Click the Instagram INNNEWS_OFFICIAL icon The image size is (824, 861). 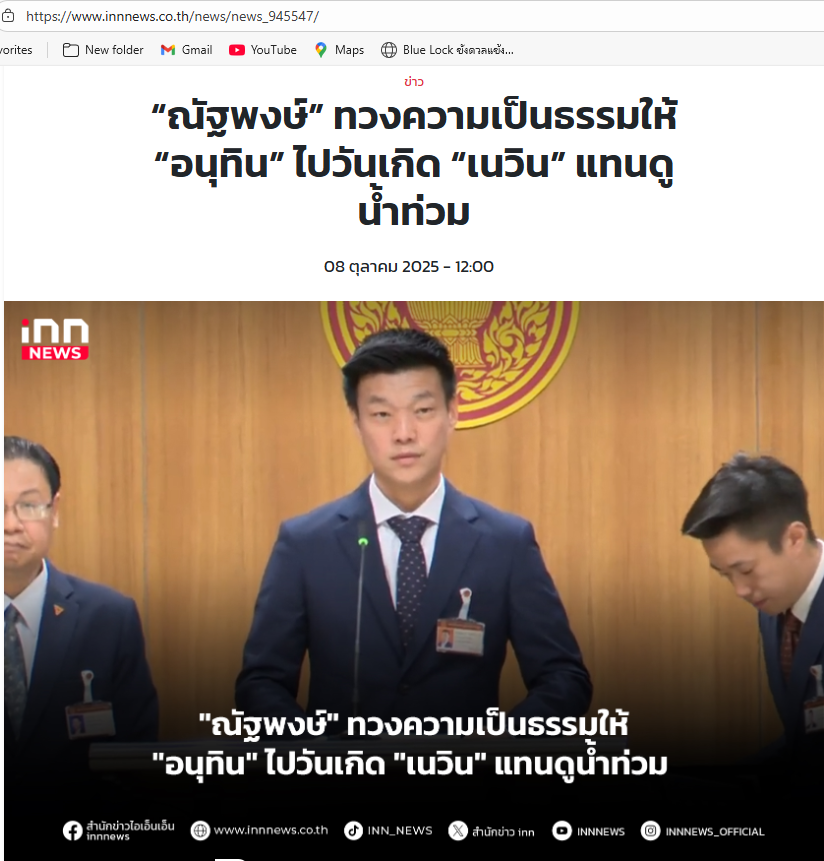(651, 831)
